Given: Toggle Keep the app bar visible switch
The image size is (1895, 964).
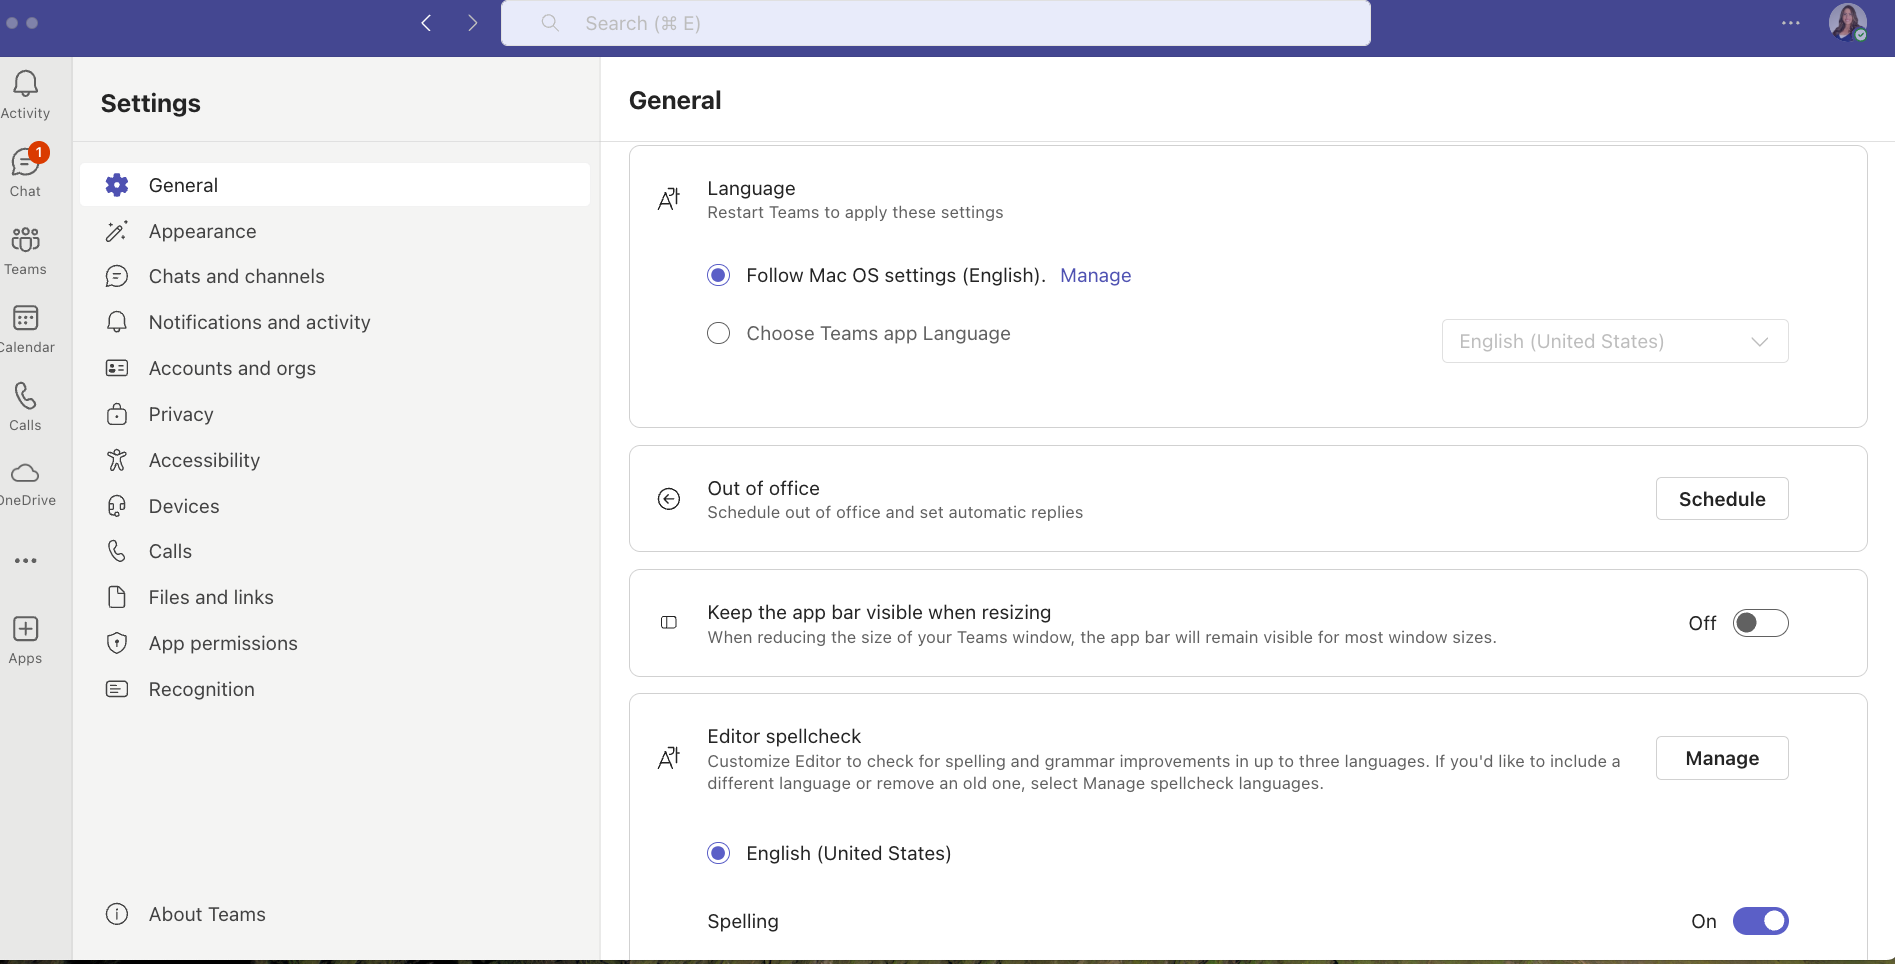Looking at the screenshot, I should (x=1760, y=623).
